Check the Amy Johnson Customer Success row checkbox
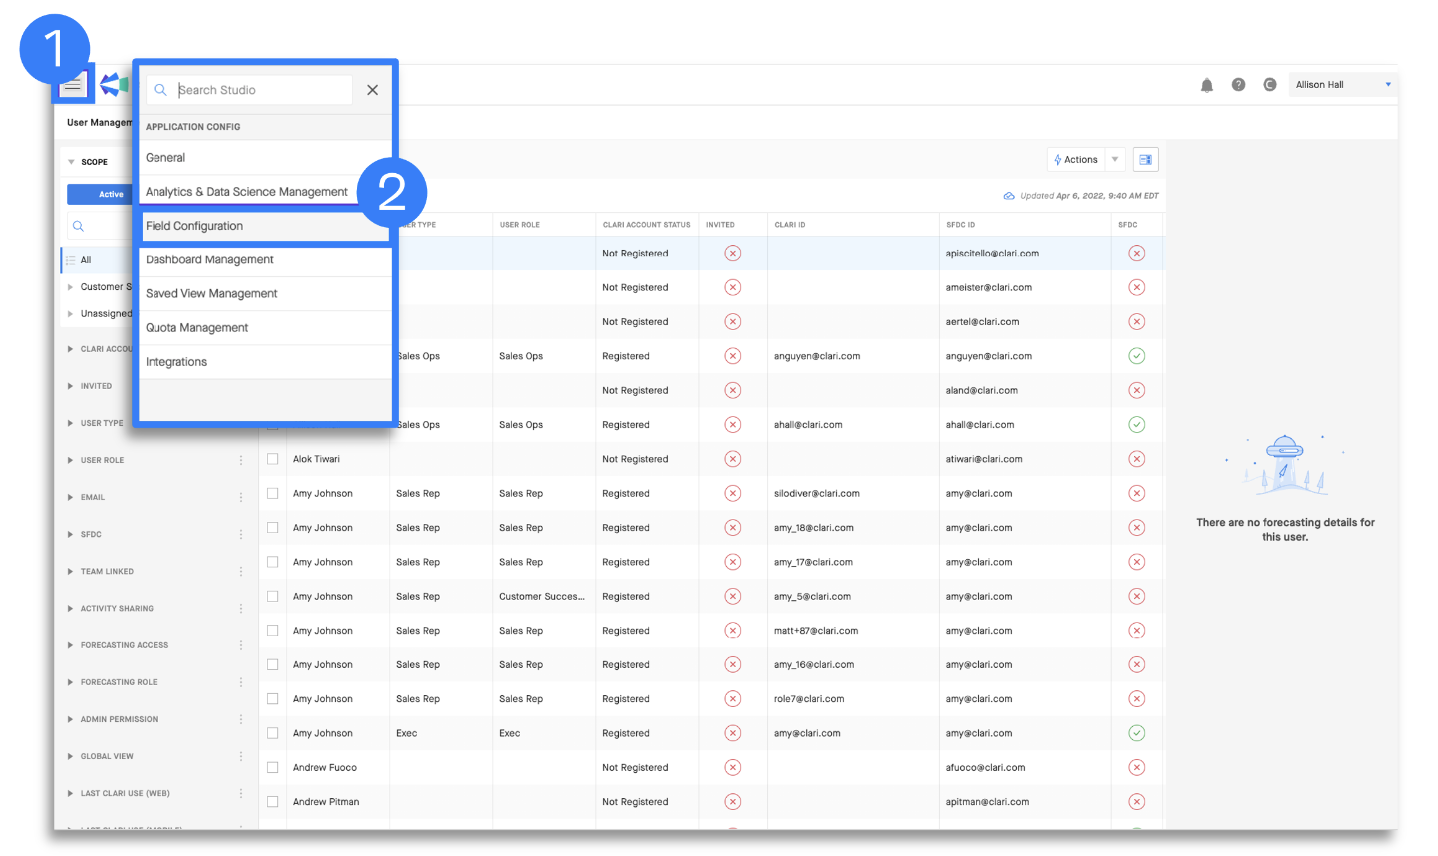The width and height of the screenshot is (1438, 856). click(272, 596)
